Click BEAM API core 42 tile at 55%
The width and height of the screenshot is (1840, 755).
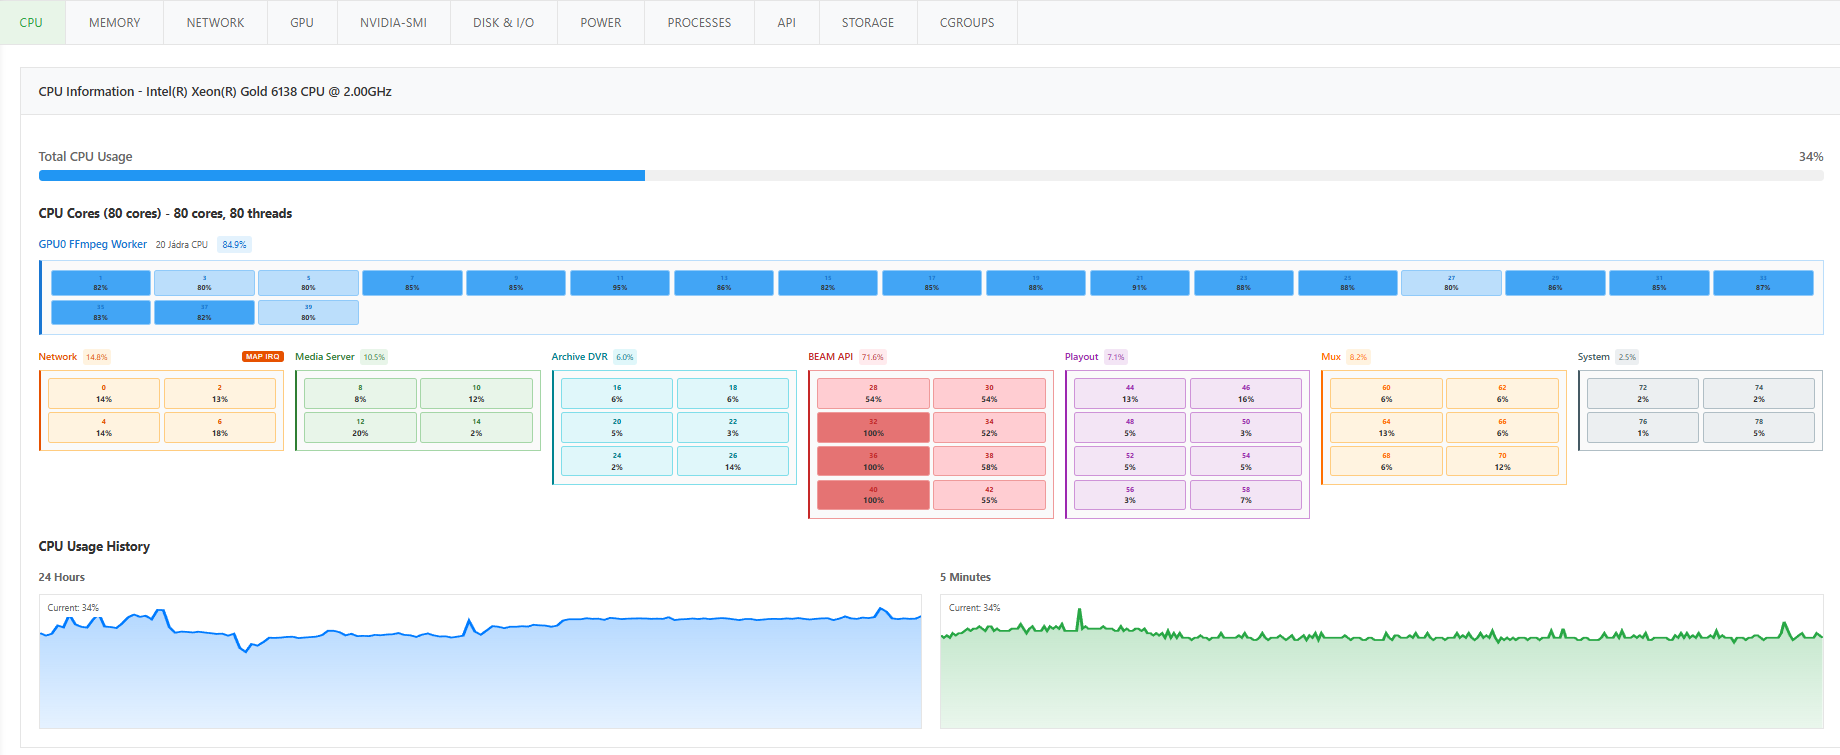coord(989,495)
